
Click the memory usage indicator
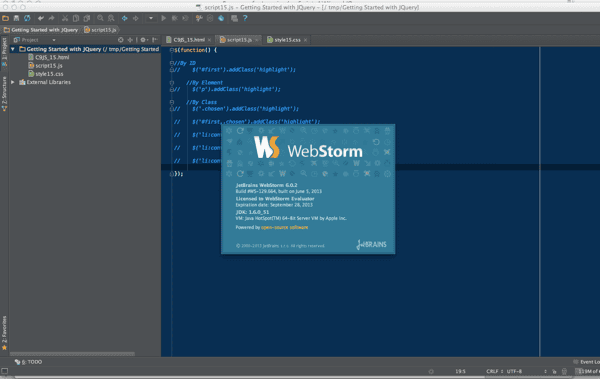point(588,371)
